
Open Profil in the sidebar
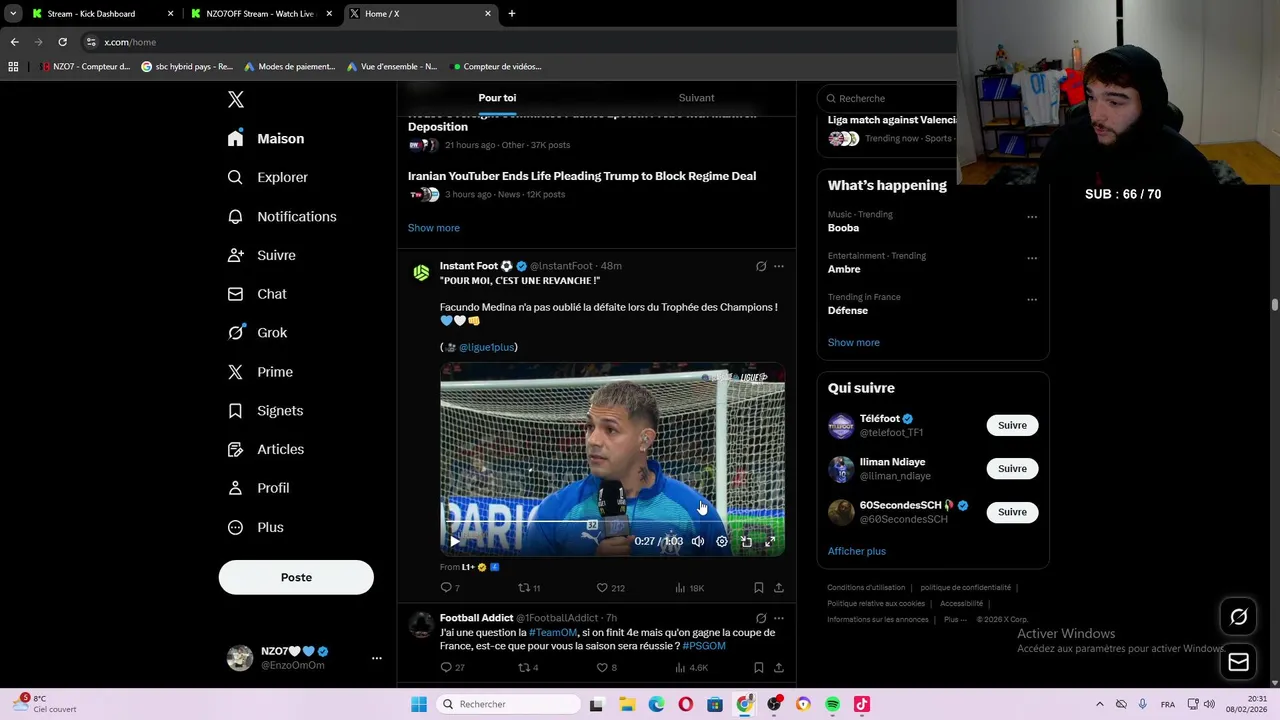click(258, 488)
